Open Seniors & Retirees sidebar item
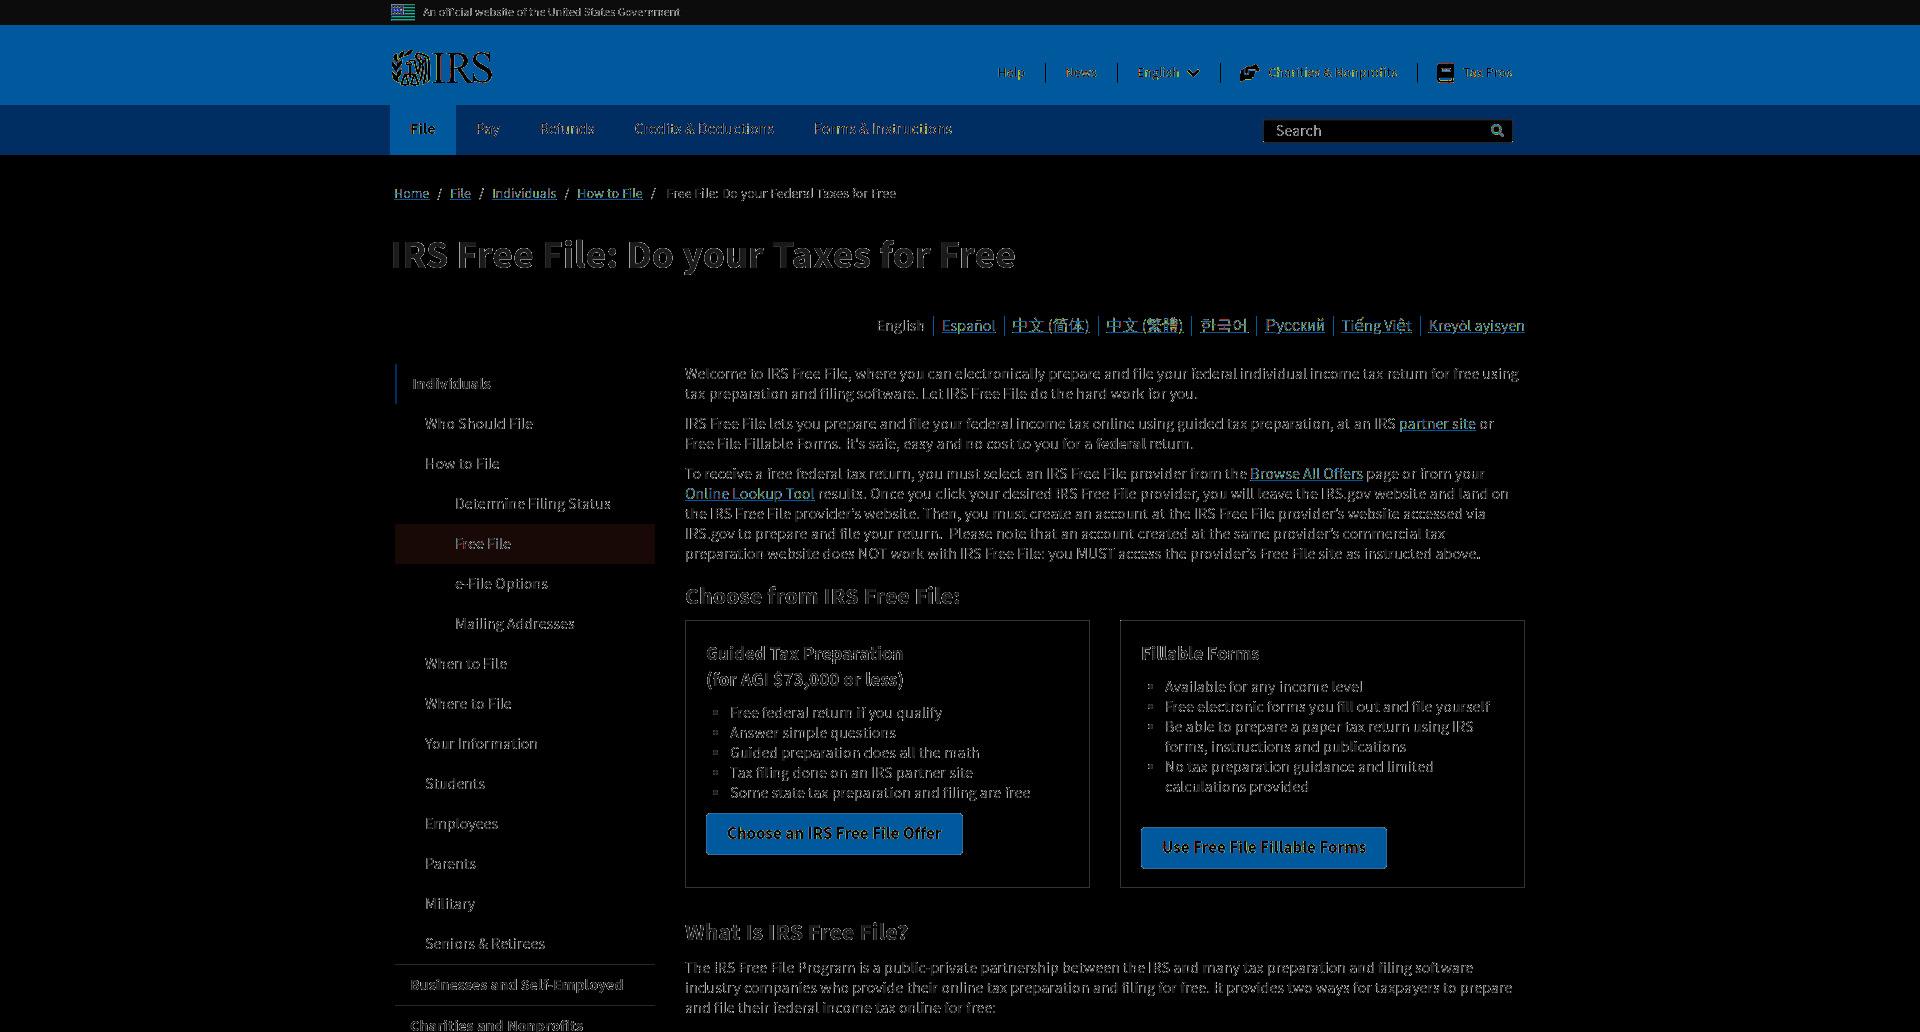Image resolution: width=1920 pixels, height=1032 pixels. (484, 944)
